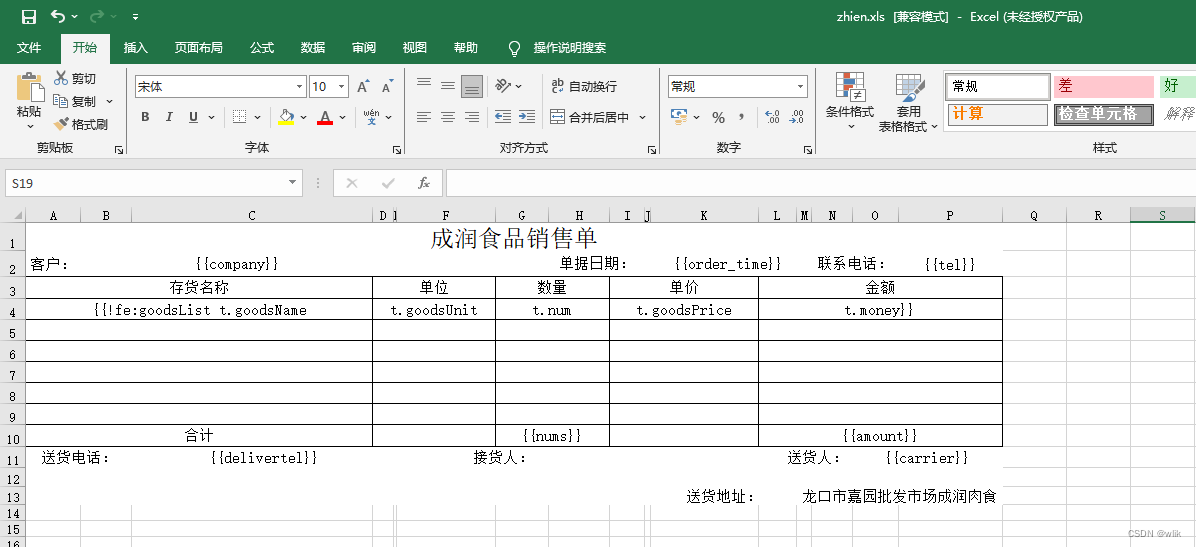This screenshot has height=547, width=1196.
Task: Apply the 计算 cell style
Action: tap(998, 114)
